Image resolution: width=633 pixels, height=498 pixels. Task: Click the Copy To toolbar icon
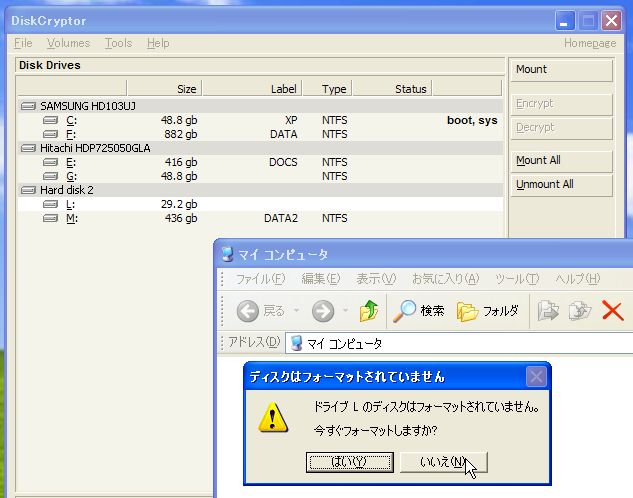coord(580,311)
